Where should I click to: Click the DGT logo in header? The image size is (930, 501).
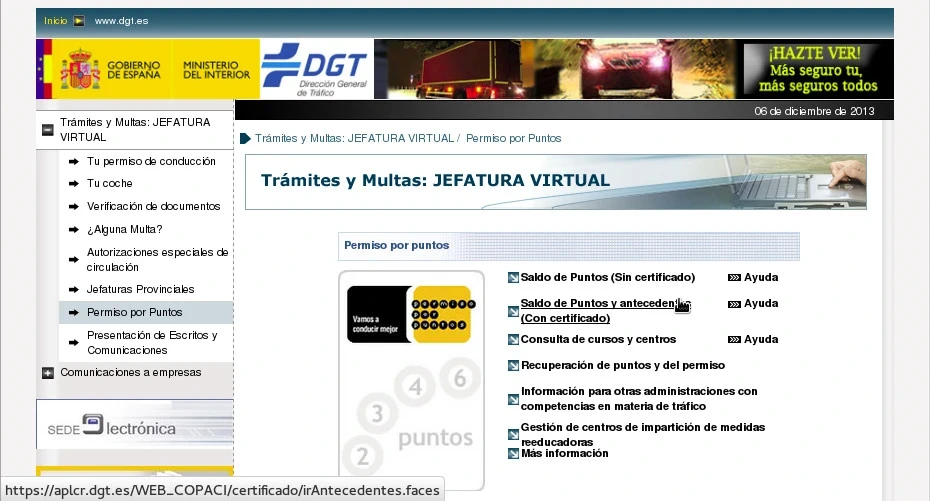316,69
